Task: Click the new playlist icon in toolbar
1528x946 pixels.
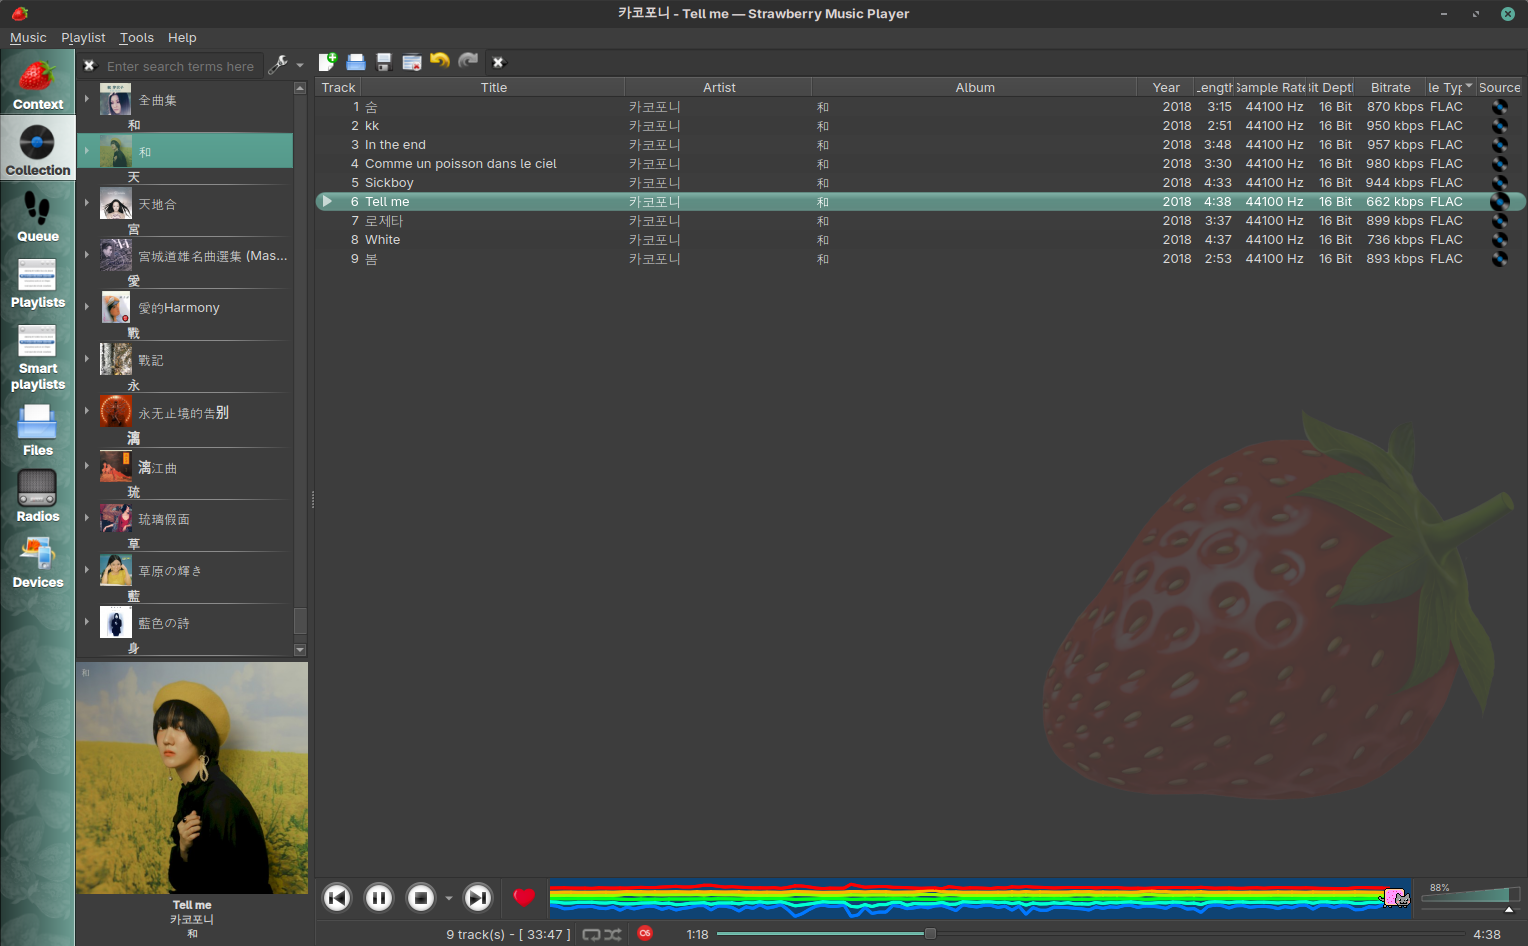Action: pos(327,62)
